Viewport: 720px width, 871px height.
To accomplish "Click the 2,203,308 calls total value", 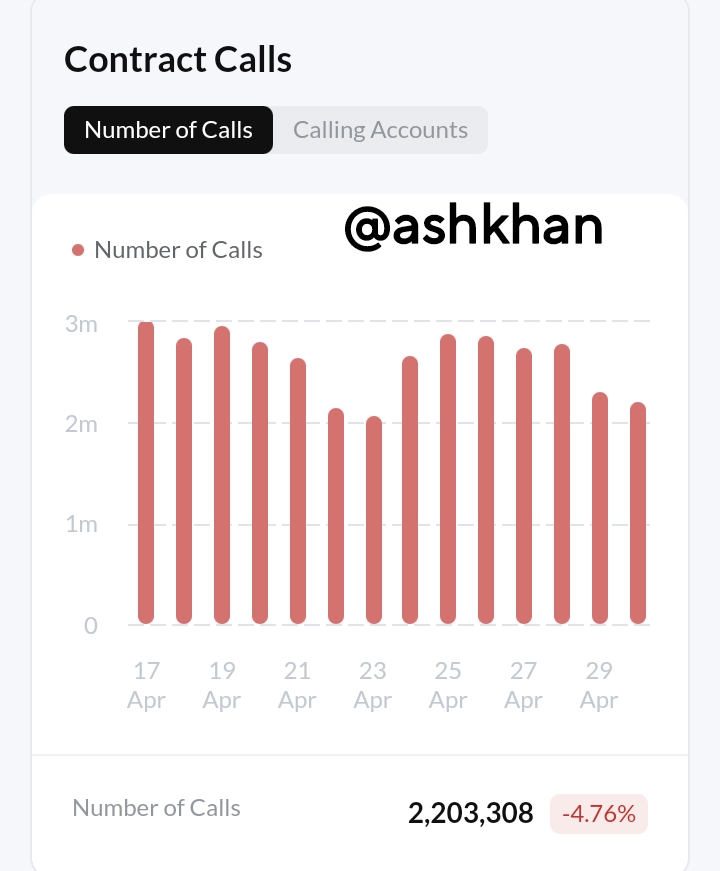I will 471,813.
